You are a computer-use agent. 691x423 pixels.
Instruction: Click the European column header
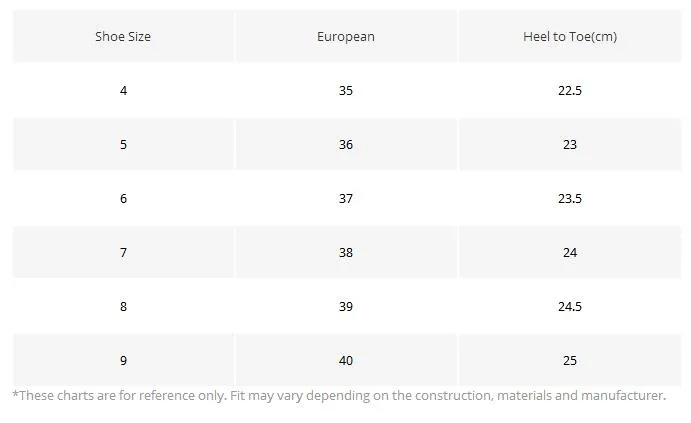coord(346,36)
